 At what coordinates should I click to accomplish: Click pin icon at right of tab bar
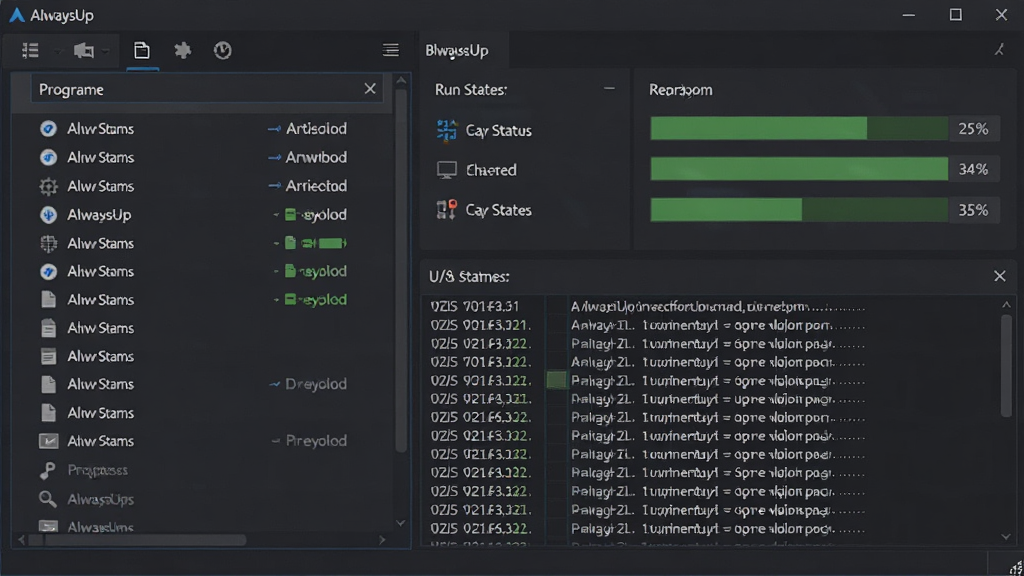click(x=999, y=50)
